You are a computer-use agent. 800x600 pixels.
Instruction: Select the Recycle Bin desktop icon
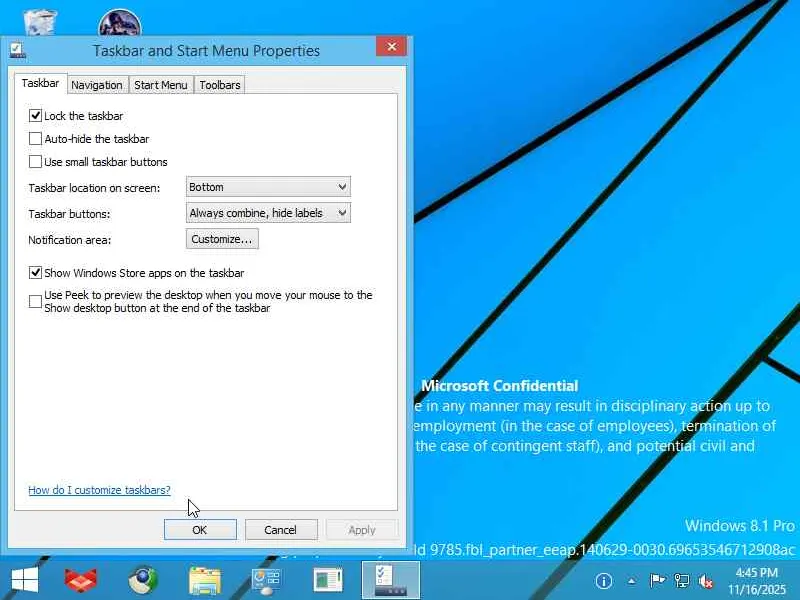[40, 22]
